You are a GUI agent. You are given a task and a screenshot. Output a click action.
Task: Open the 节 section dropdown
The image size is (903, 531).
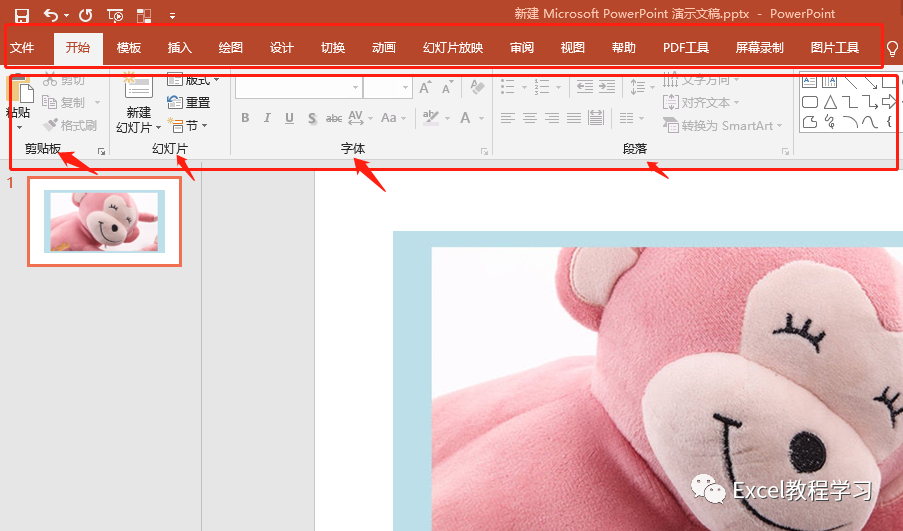point(187,125)
